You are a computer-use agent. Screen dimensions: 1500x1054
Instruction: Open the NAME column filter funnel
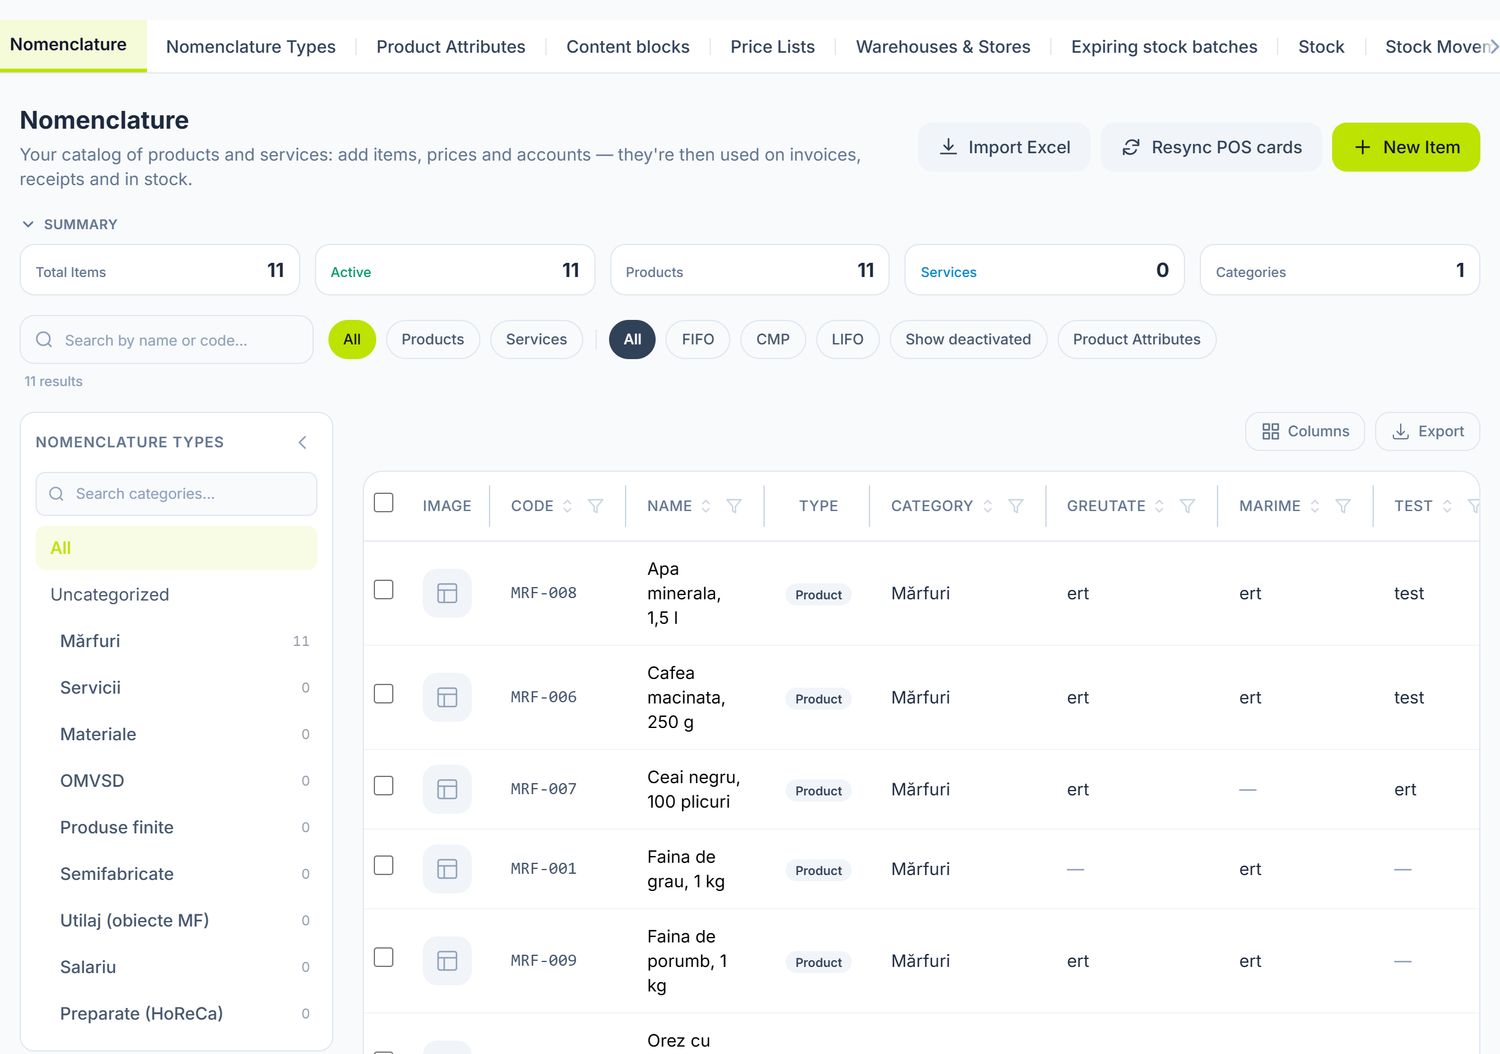(734, 506)
